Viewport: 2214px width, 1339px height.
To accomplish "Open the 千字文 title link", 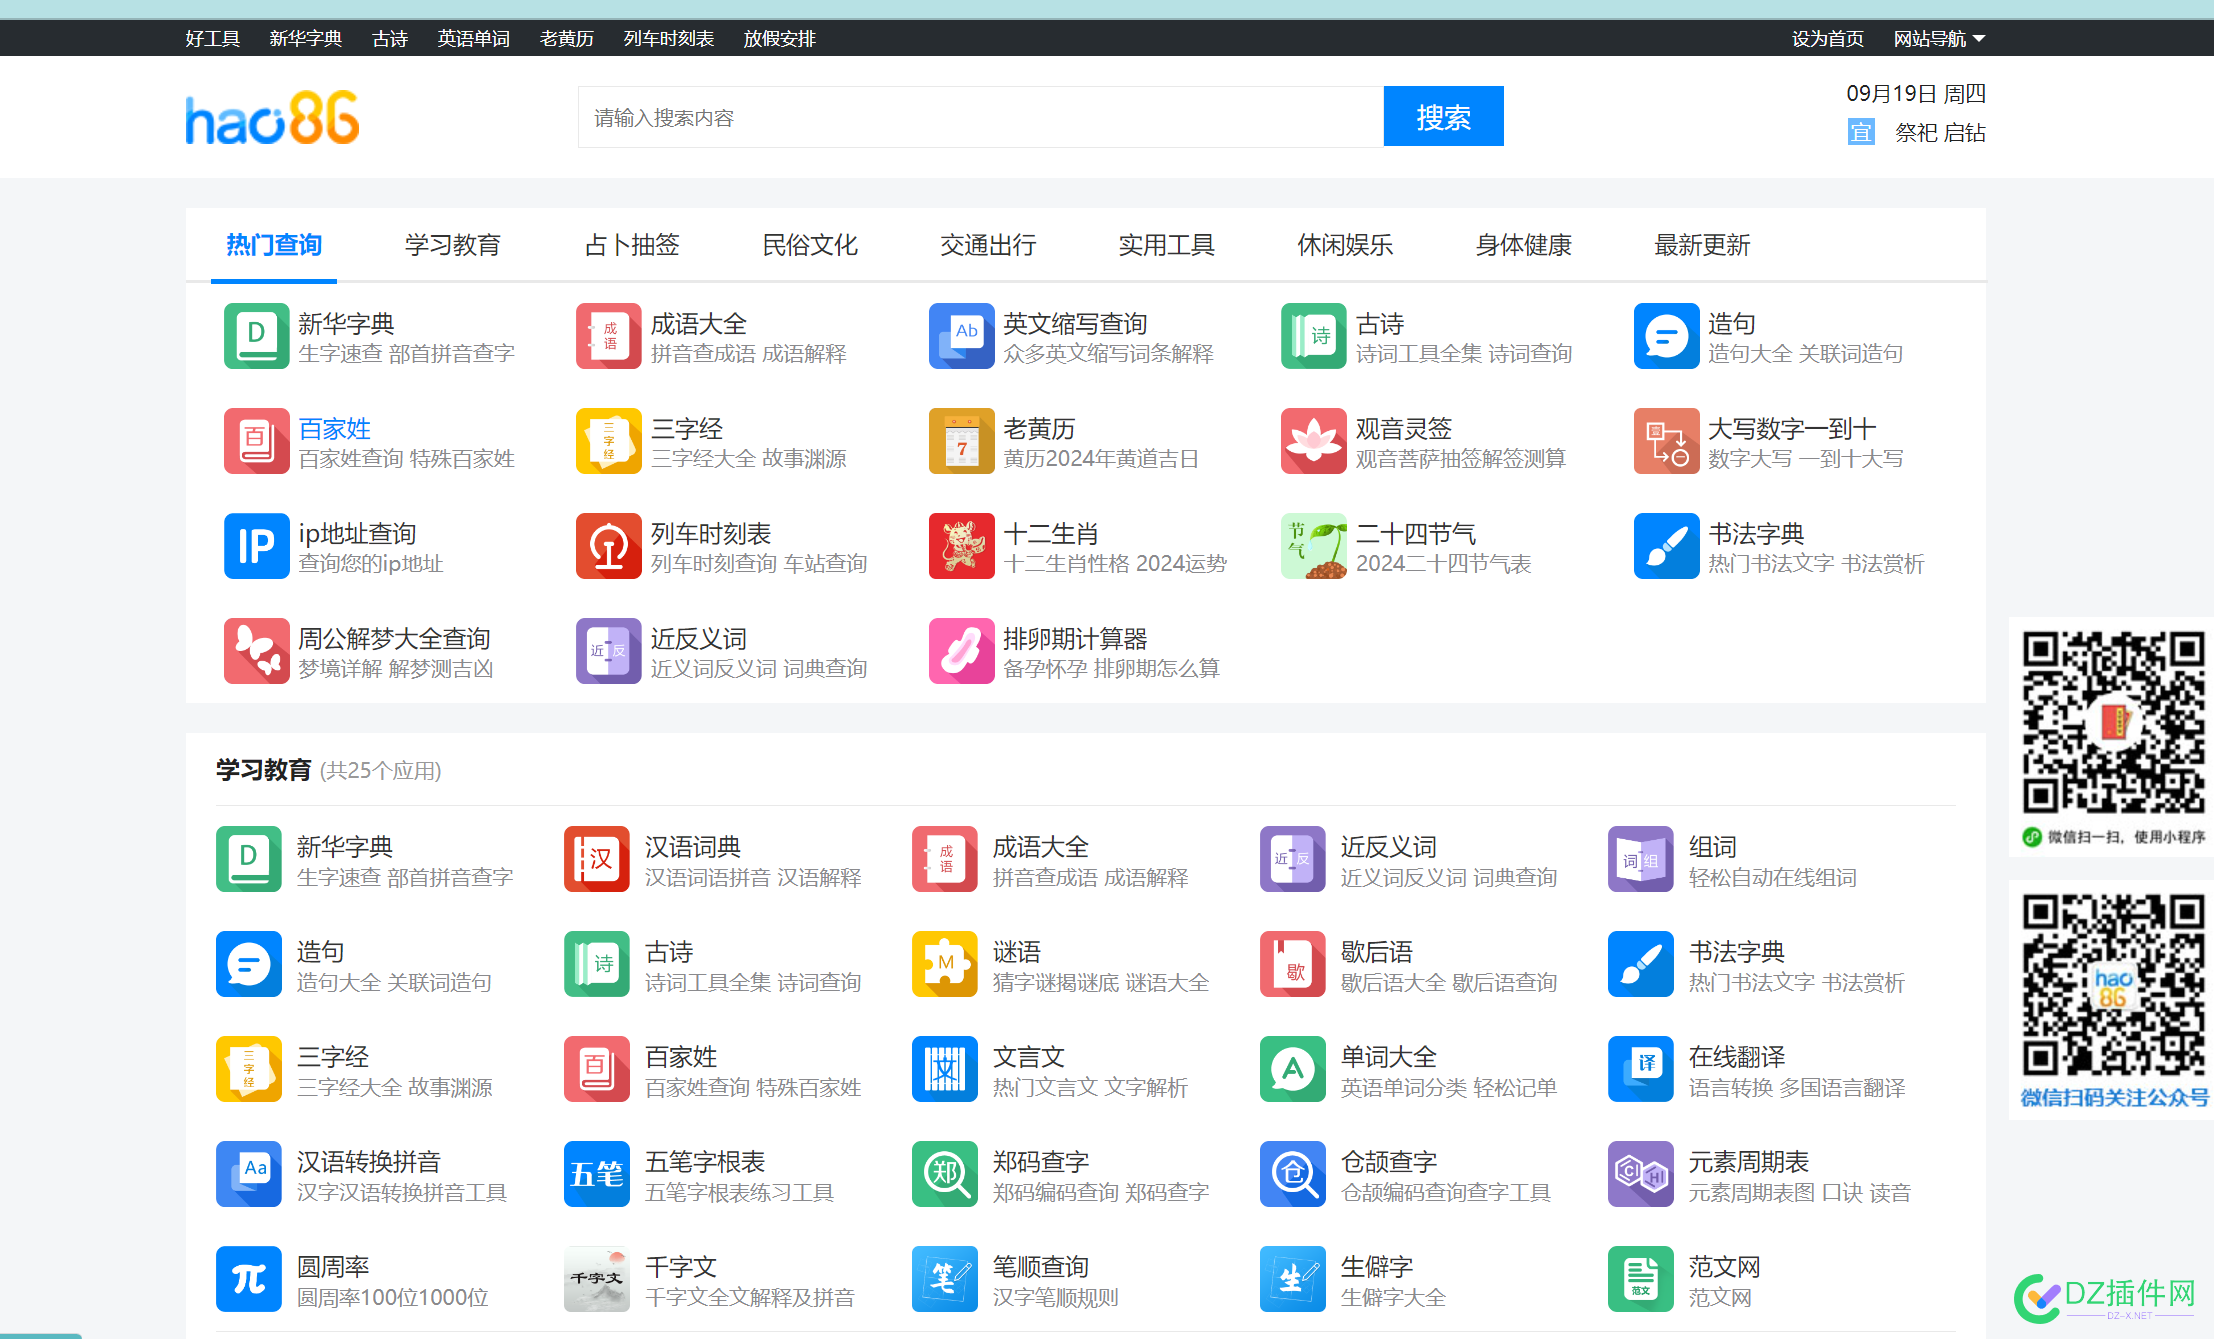I will coord(680,1267).
